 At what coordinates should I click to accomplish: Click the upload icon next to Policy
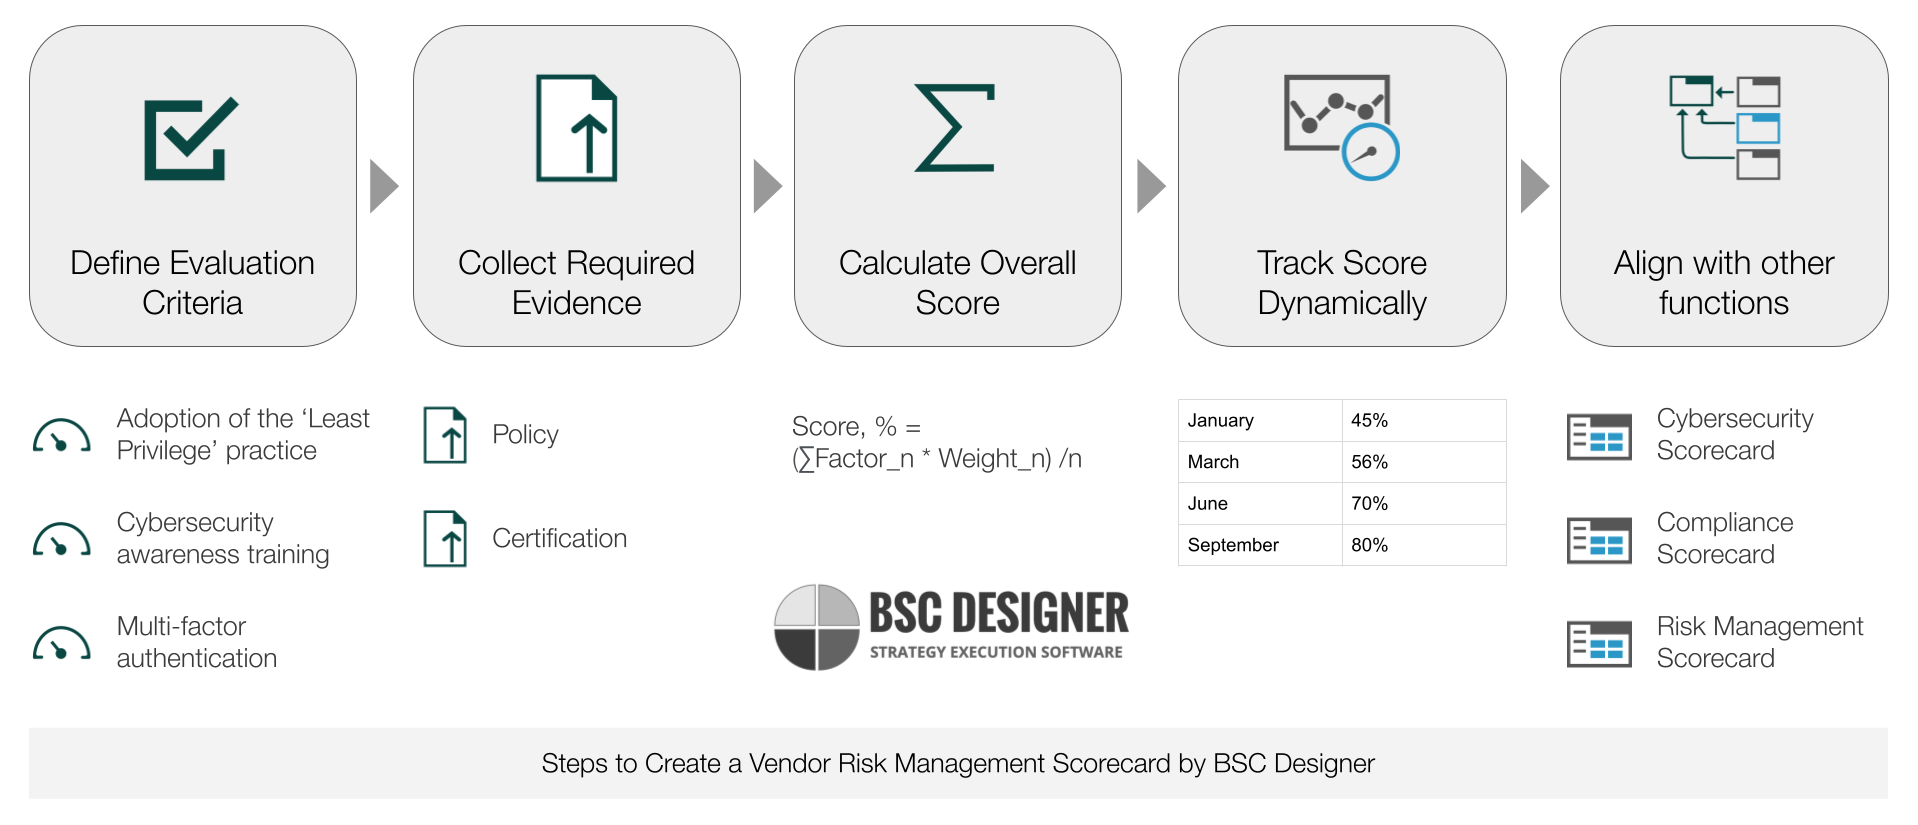pyautogui.click(x=445, y=435)
